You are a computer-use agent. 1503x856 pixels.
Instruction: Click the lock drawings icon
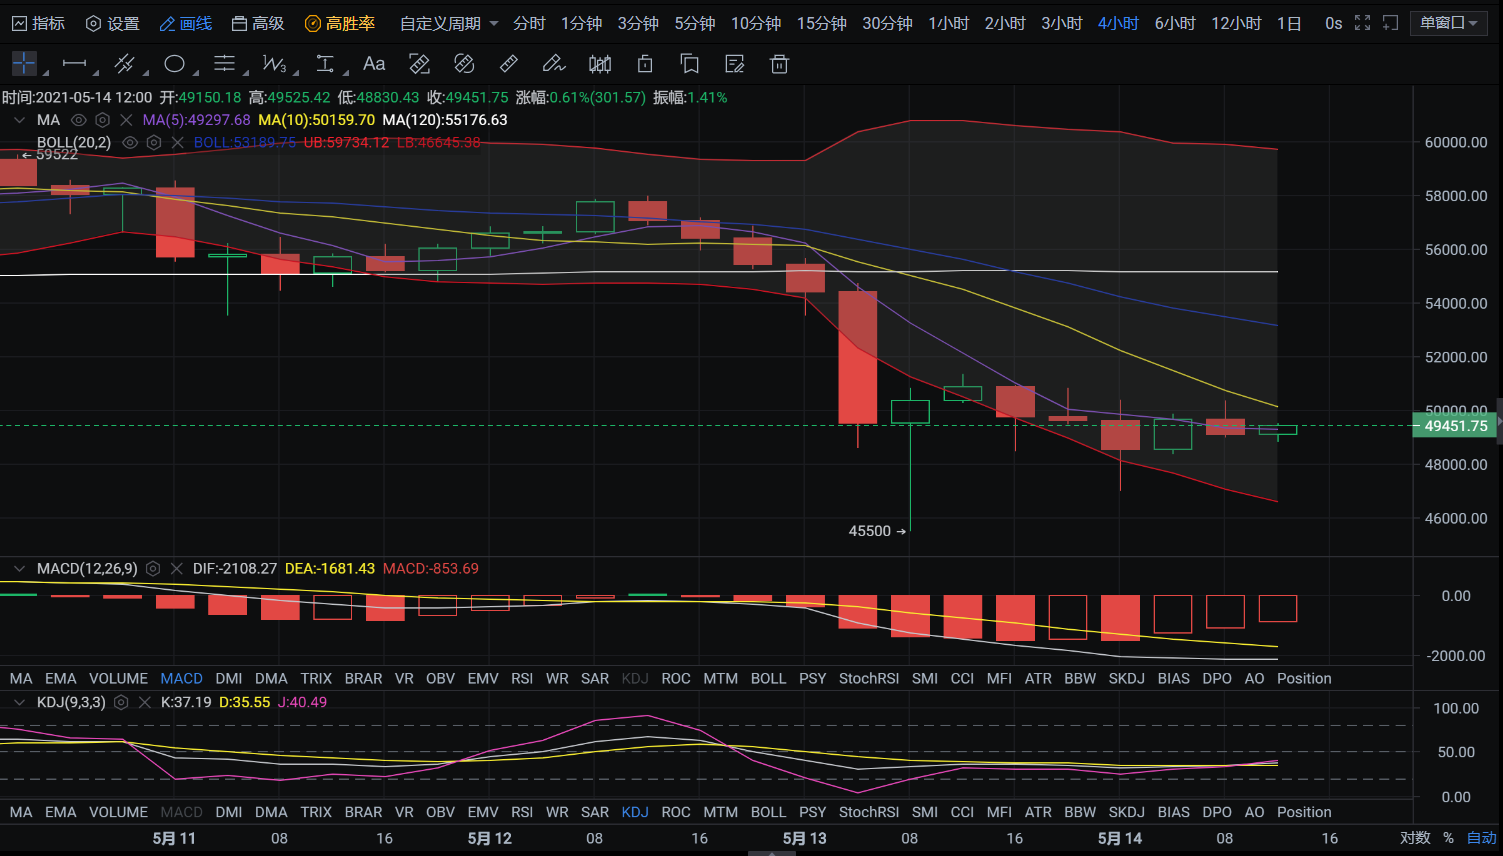645,64
